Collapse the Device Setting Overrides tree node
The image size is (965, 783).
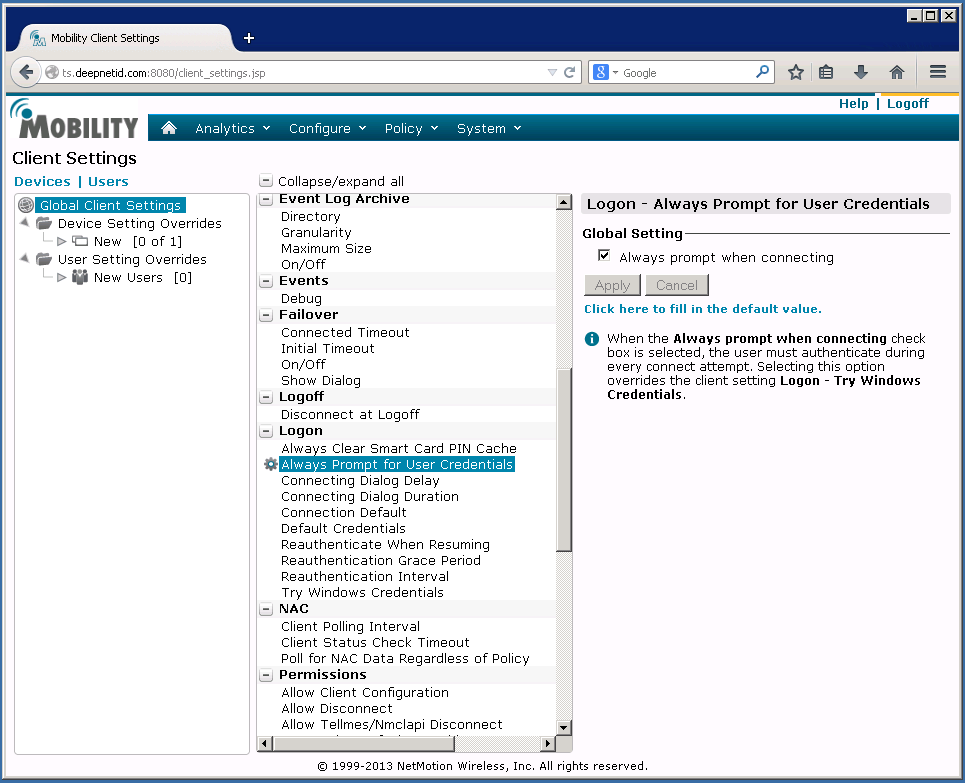coord(24,223)
